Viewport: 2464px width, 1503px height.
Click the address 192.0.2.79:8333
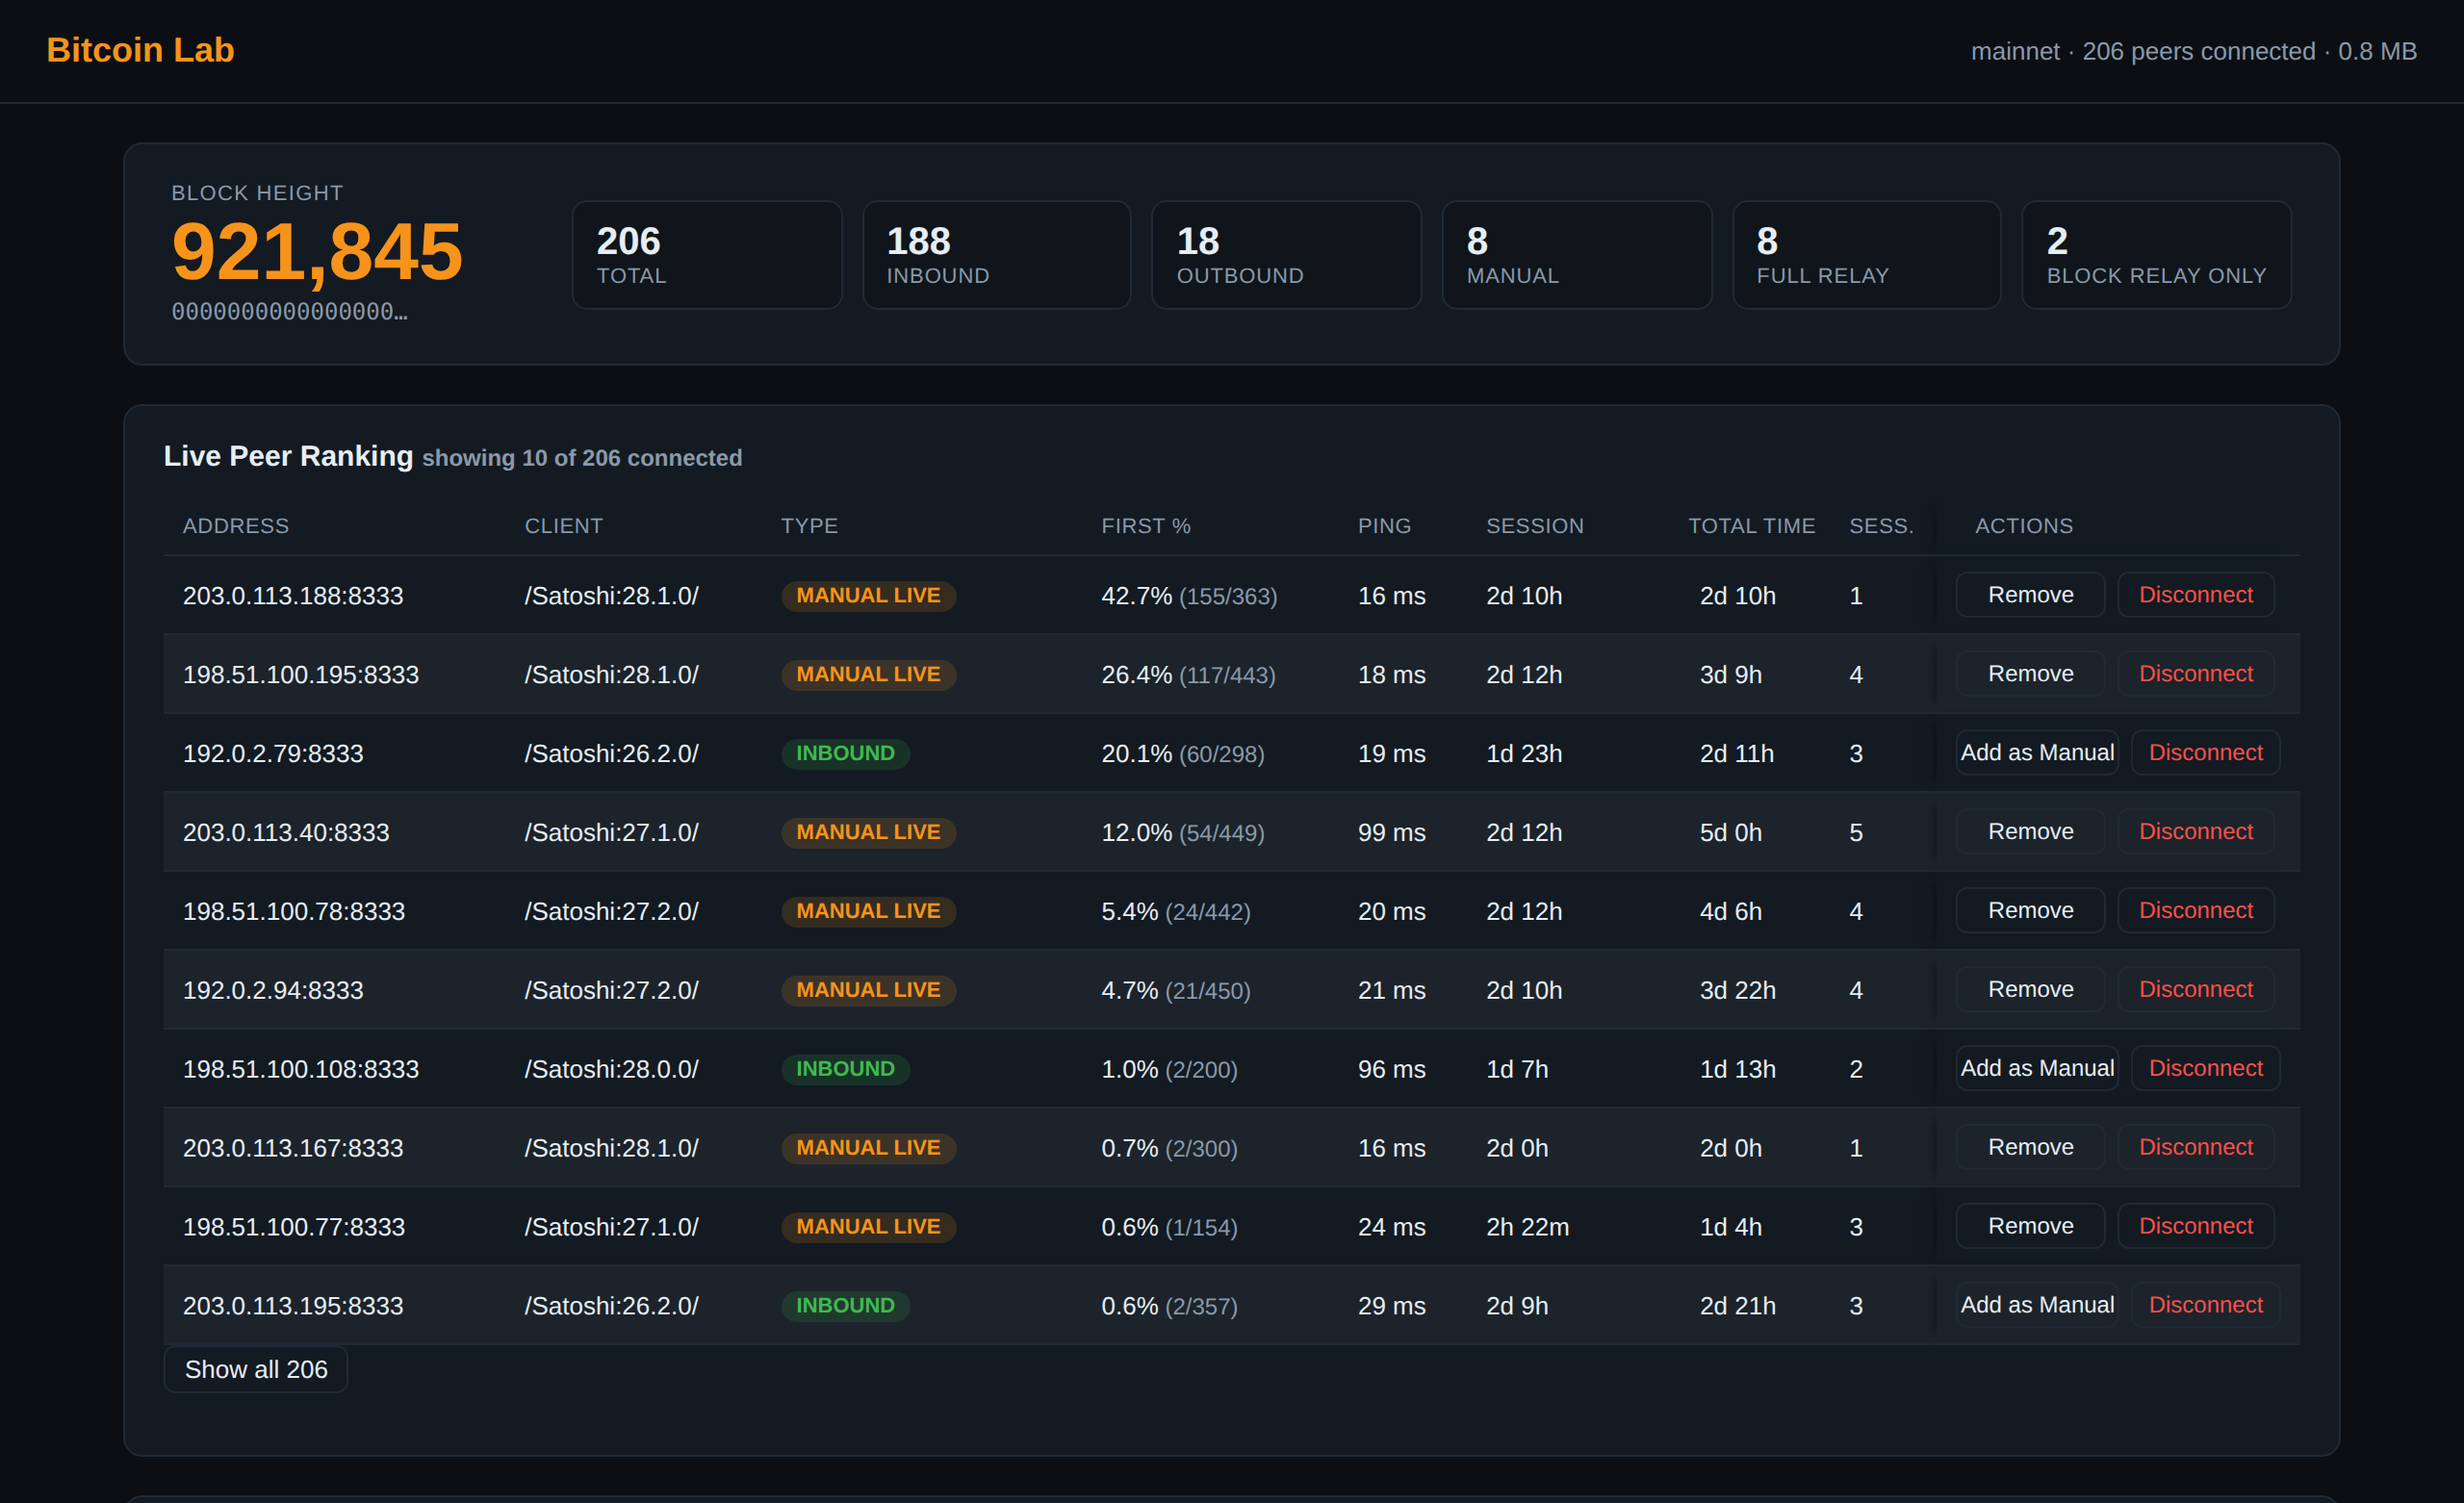(x=273, y=754)
